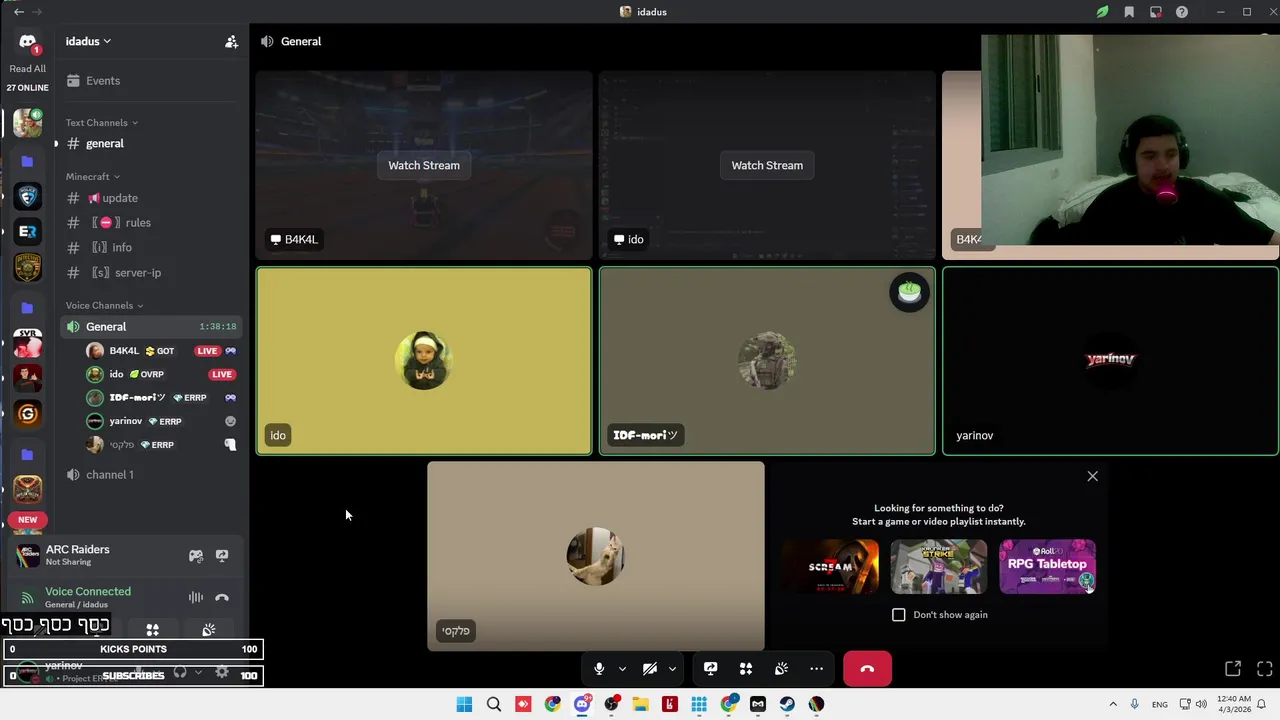Open Discord direct messages home icon
The height and width of the screenshot is (720, 1280).
pos(27,42)
